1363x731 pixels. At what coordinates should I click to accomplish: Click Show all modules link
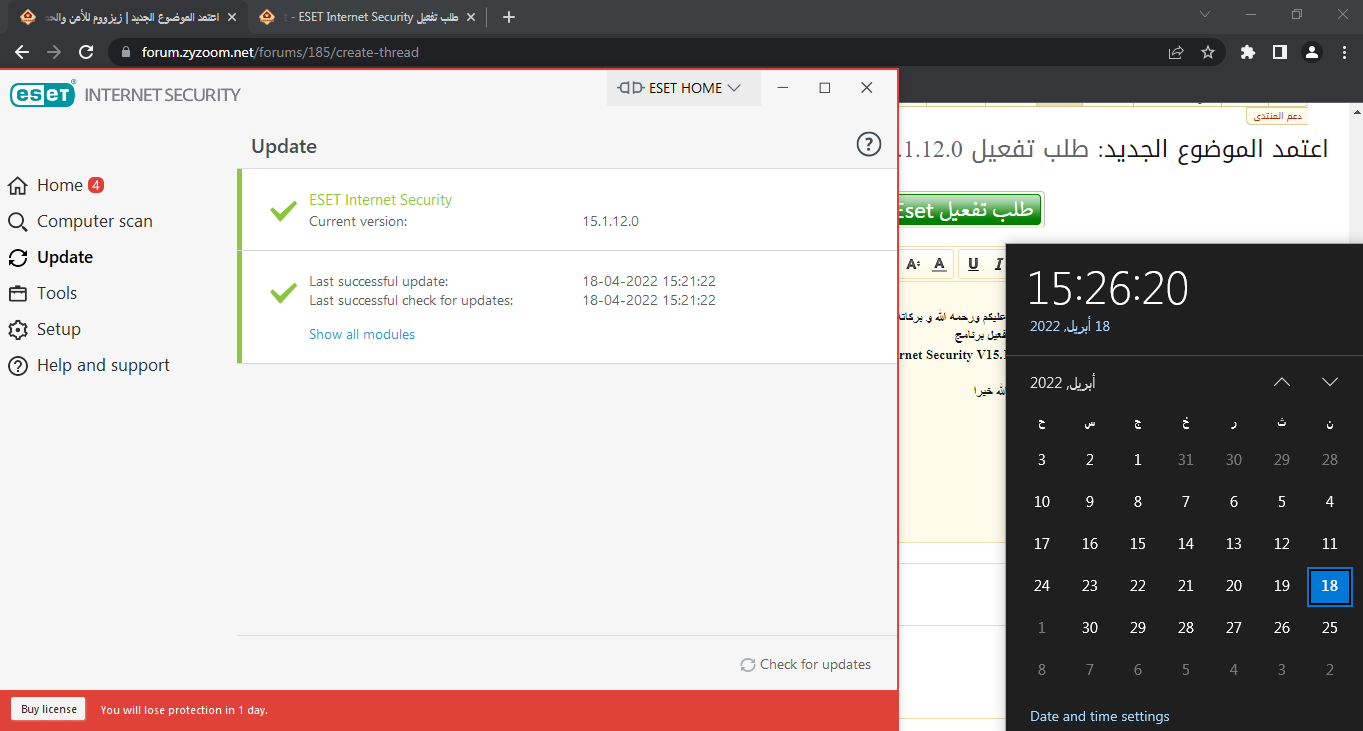click(x=362, y=334)
